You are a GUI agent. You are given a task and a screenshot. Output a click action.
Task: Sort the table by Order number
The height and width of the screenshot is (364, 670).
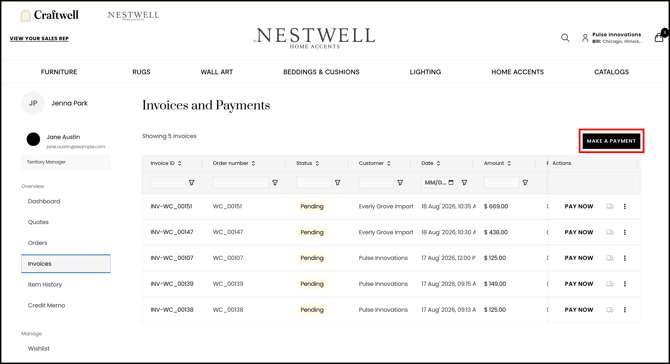point(253,163)
